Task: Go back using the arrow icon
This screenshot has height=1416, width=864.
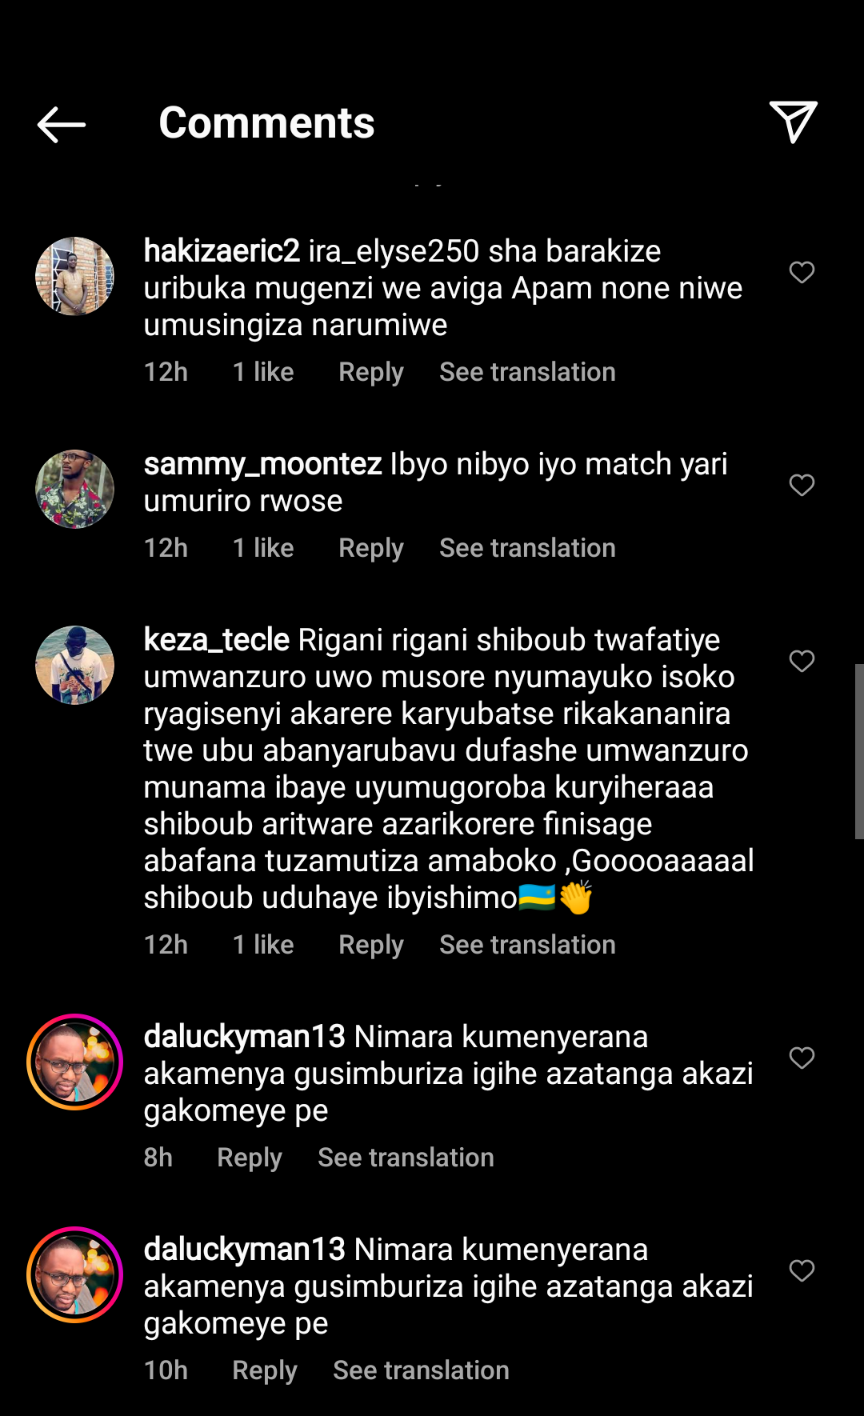Action: (61, 124)
